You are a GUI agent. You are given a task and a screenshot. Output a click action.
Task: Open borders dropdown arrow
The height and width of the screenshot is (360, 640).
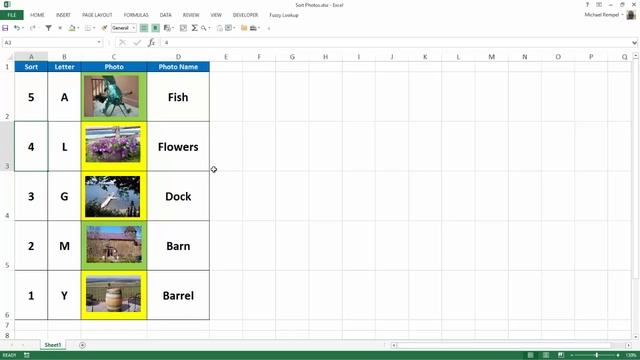coord(94,28)
